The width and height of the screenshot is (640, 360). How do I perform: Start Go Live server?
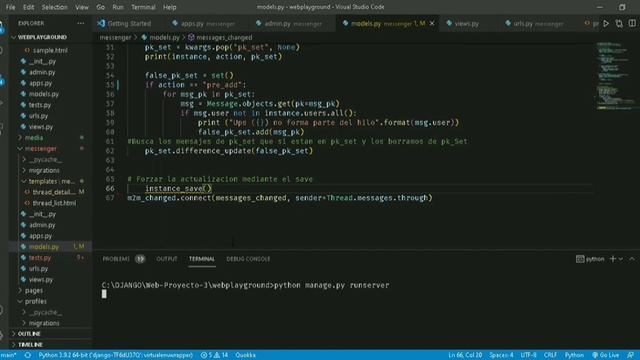tap(606, 355)
